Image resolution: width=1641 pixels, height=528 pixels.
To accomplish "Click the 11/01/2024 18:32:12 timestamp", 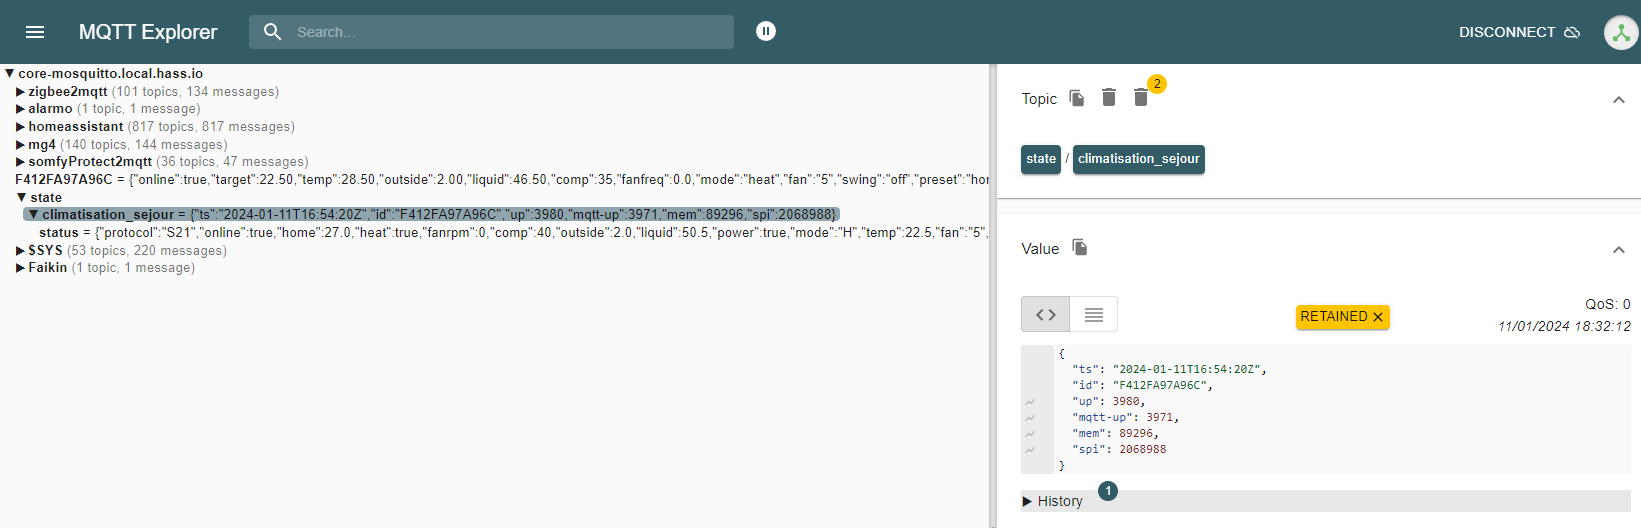I will point(1564,327).
